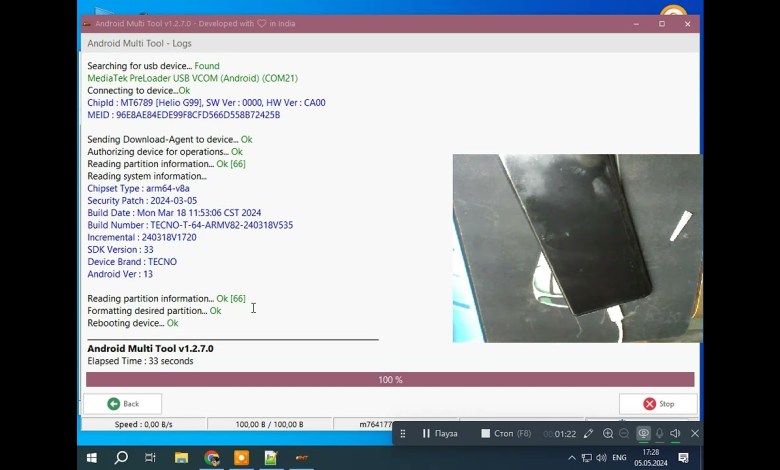The width and height of the screenshot is (780, 470).
Task: Click 'Speed : 0,00 B/s' status cell
Action: [x=144, y=424]
